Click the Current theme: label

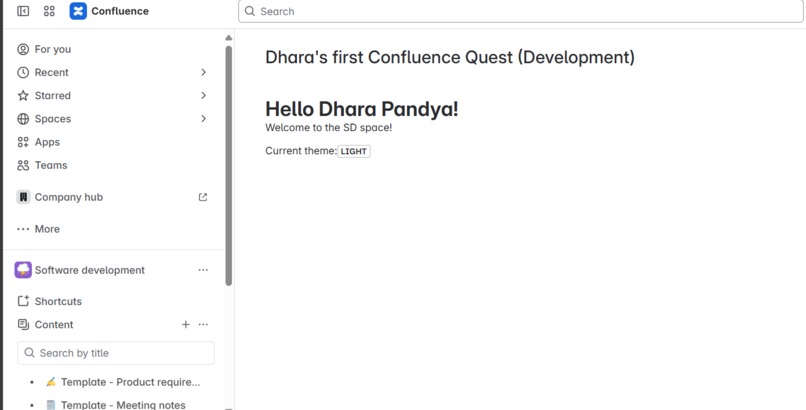301,151
